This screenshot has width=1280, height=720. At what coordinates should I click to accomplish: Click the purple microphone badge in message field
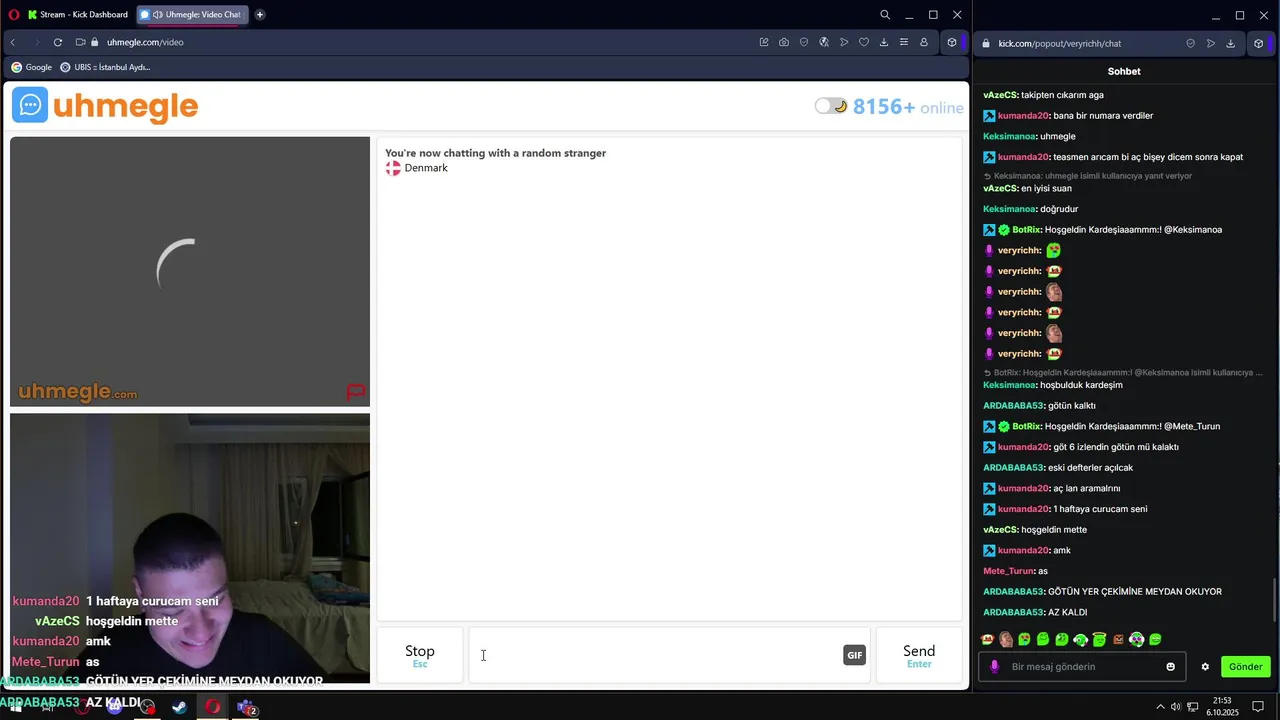[994, 667]
